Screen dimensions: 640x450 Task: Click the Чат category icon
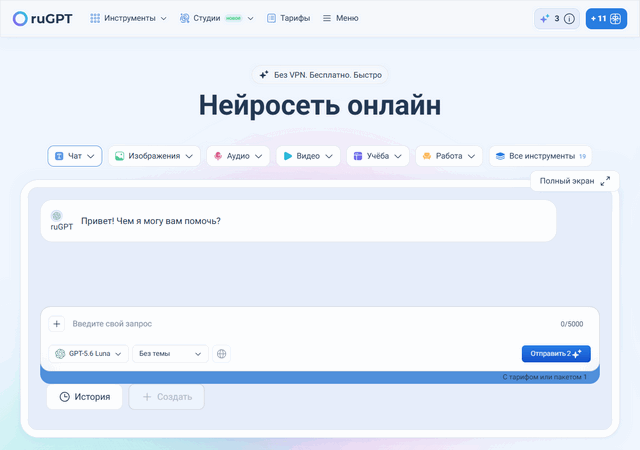(59, 156)
